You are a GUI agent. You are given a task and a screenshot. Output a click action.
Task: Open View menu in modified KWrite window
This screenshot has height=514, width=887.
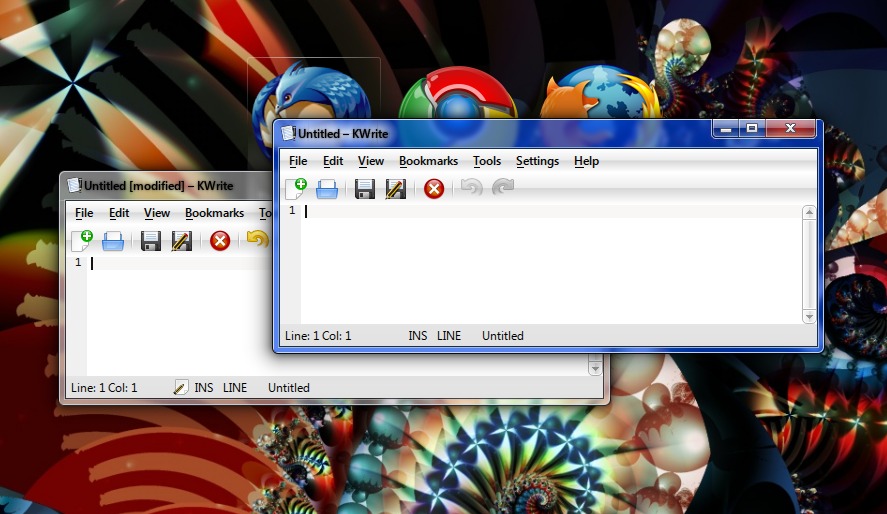coord(157,213)
